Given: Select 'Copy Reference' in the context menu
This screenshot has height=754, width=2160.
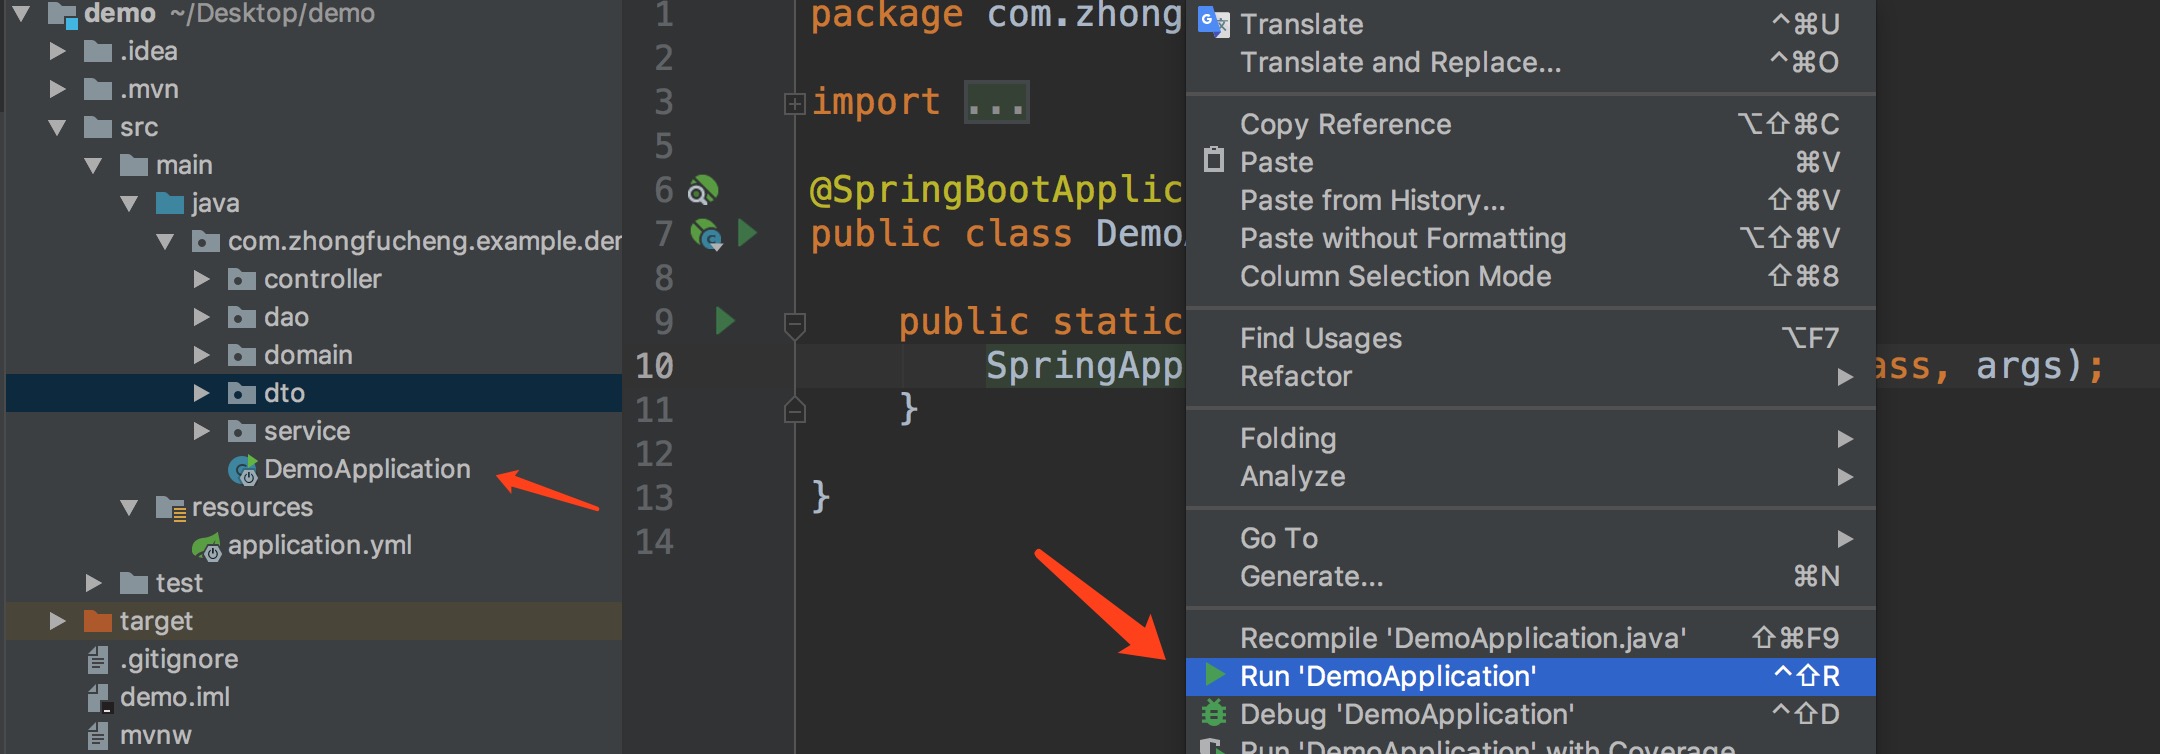Looking at the screenshot, I should [1530, 124].
